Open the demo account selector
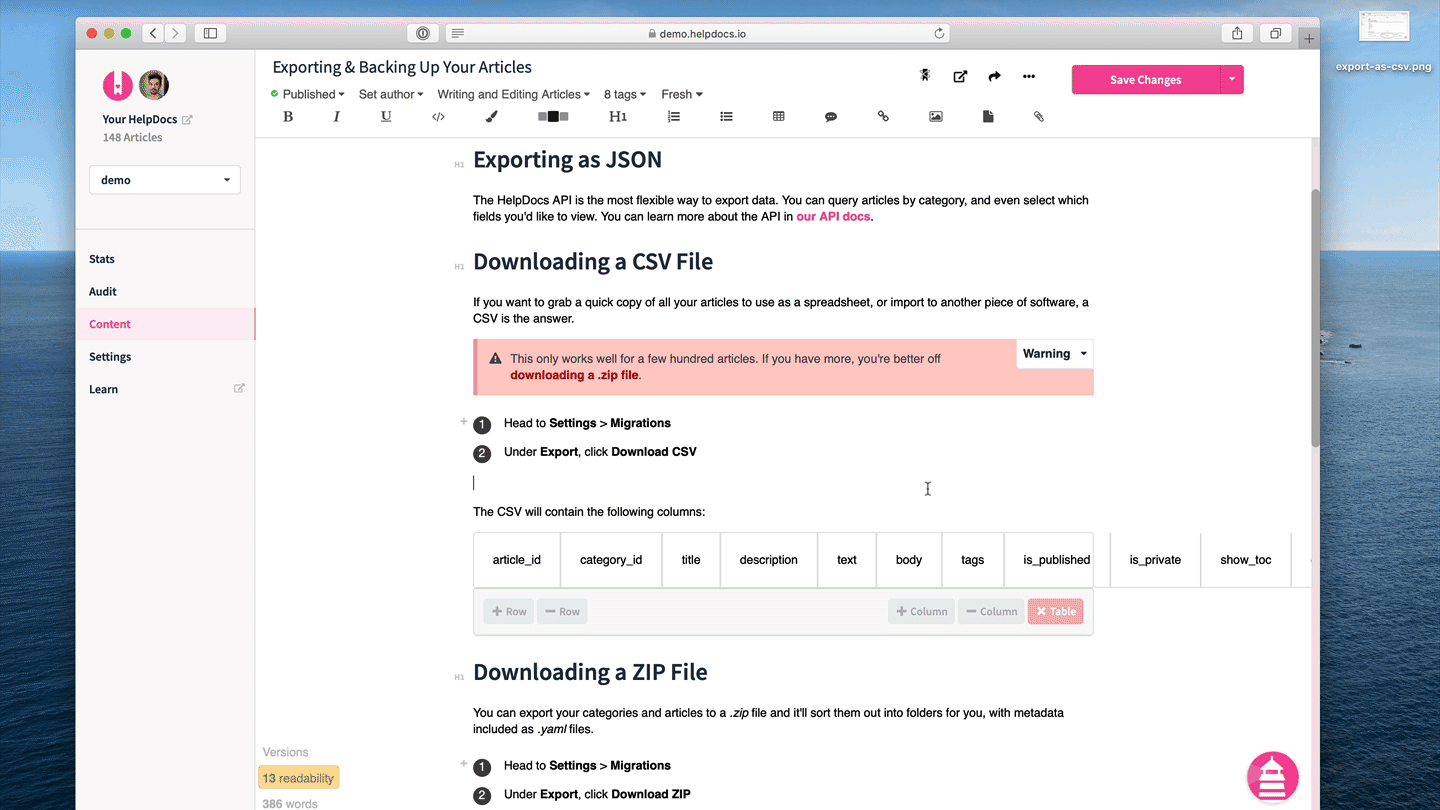 165,180
